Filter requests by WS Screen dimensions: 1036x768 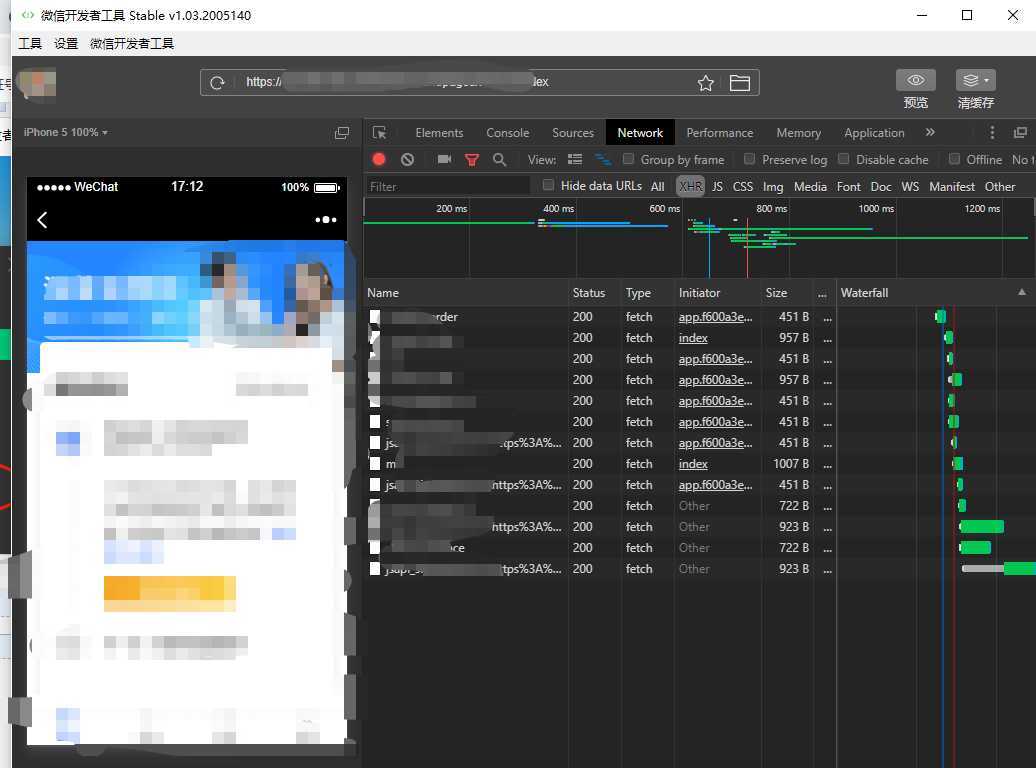(x=910, y=186)
